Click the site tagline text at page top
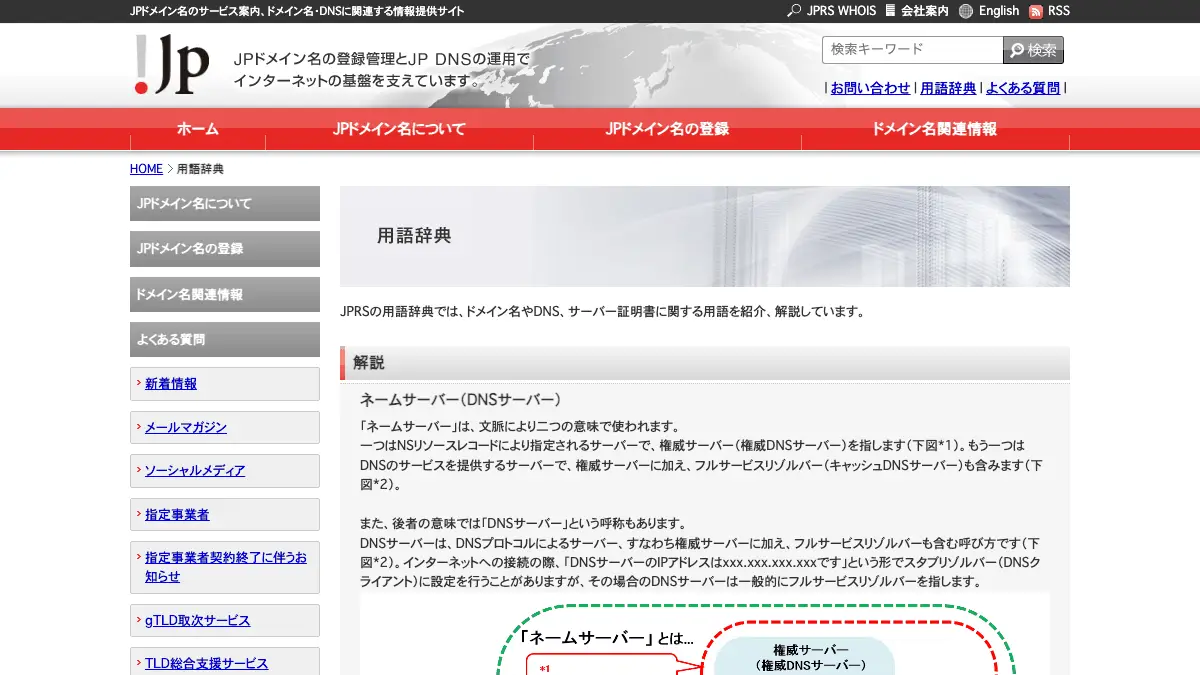1200x675 pixels. (298, 11)
